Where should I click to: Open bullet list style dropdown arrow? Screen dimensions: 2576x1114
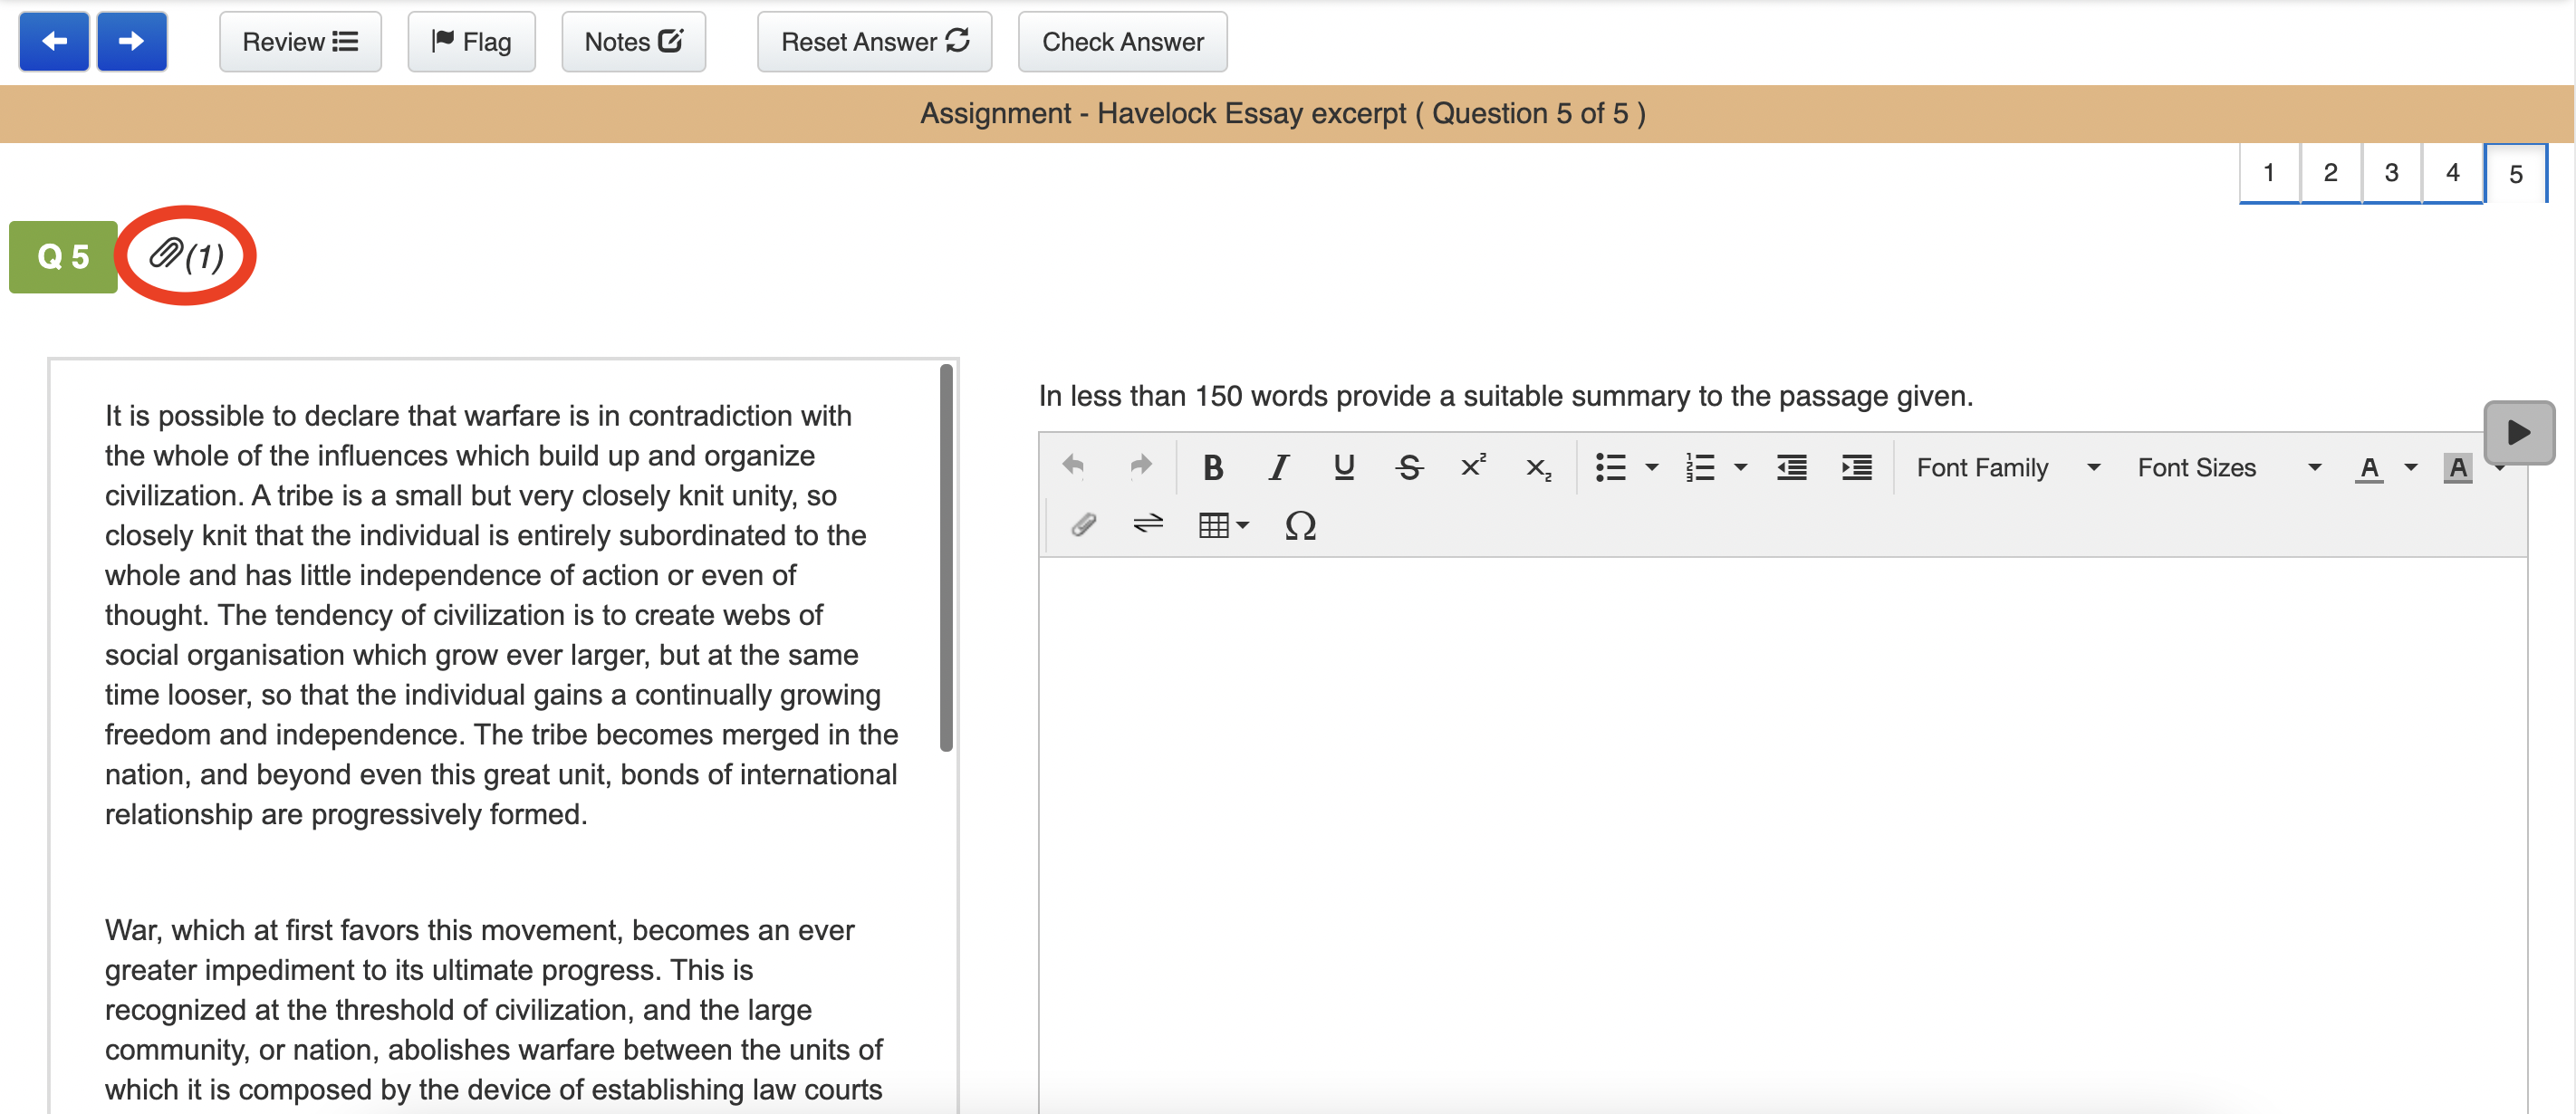coord(1652,467)
